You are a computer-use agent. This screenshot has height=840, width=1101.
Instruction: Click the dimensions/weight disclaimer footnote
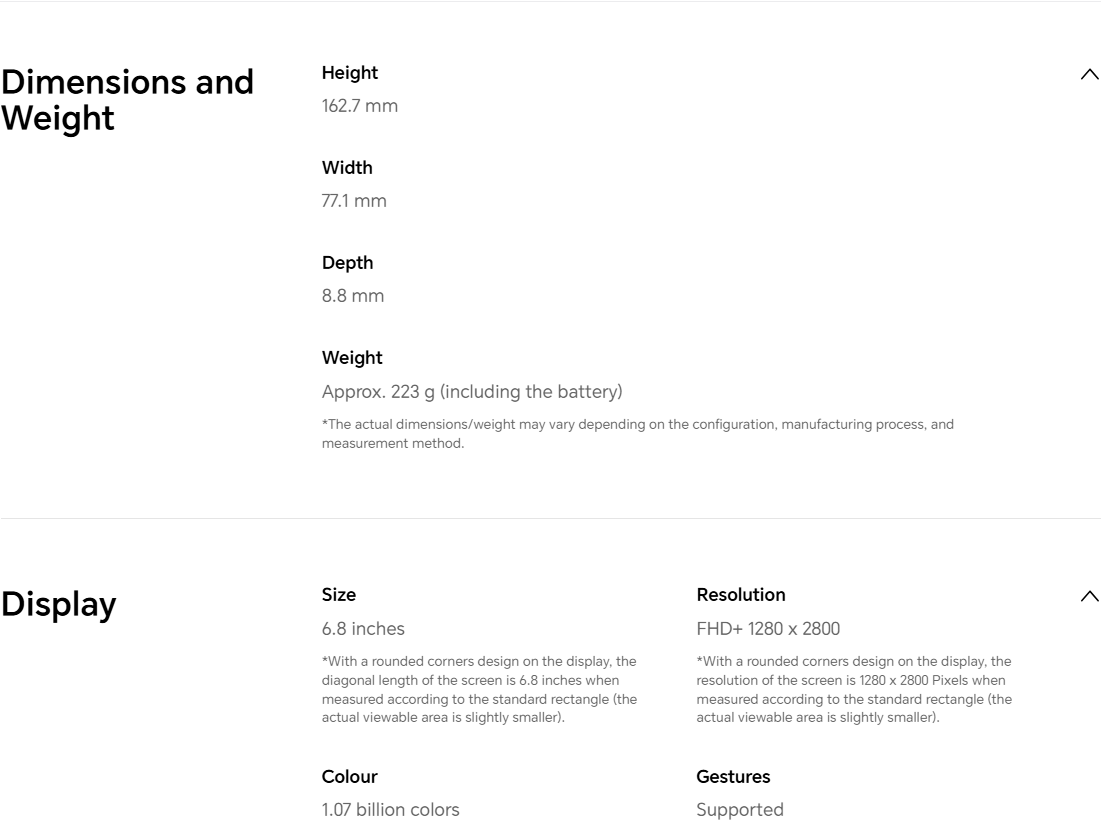coord(637,434)
